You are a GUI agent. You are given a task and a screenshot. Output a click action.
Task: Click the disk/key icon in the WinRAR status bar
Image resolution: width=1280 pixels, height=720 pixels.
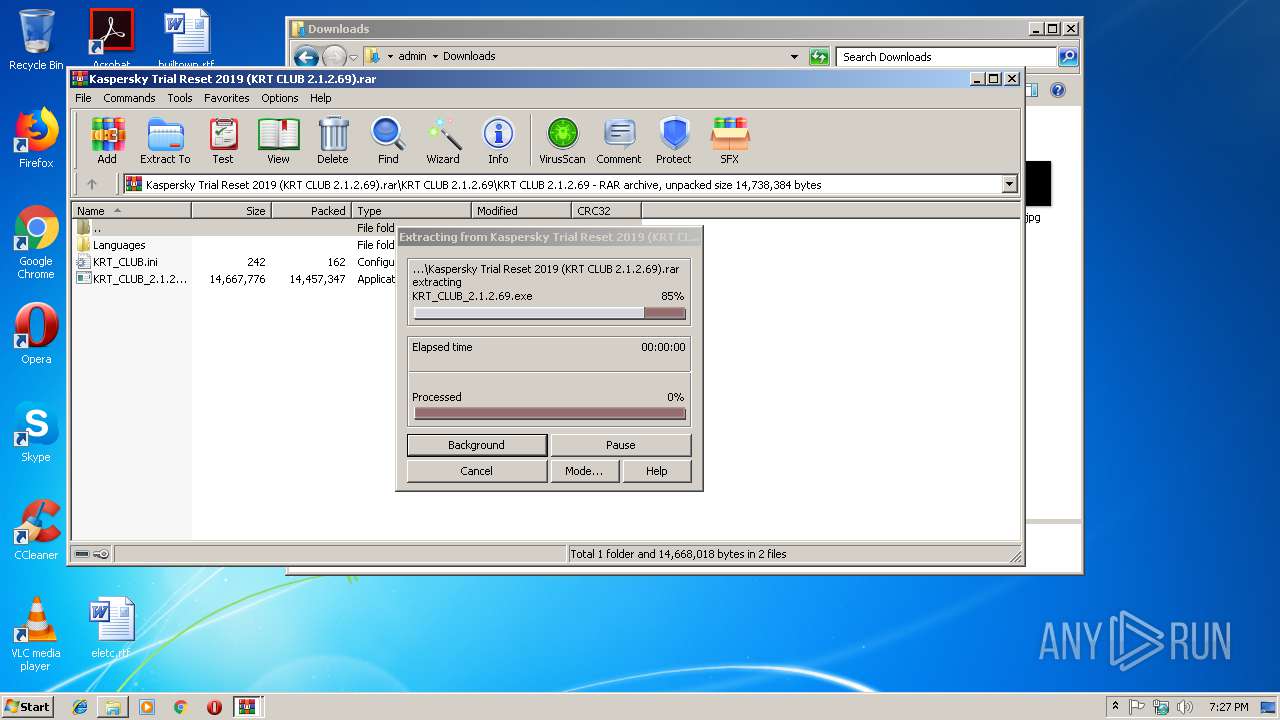click(92, 554)
